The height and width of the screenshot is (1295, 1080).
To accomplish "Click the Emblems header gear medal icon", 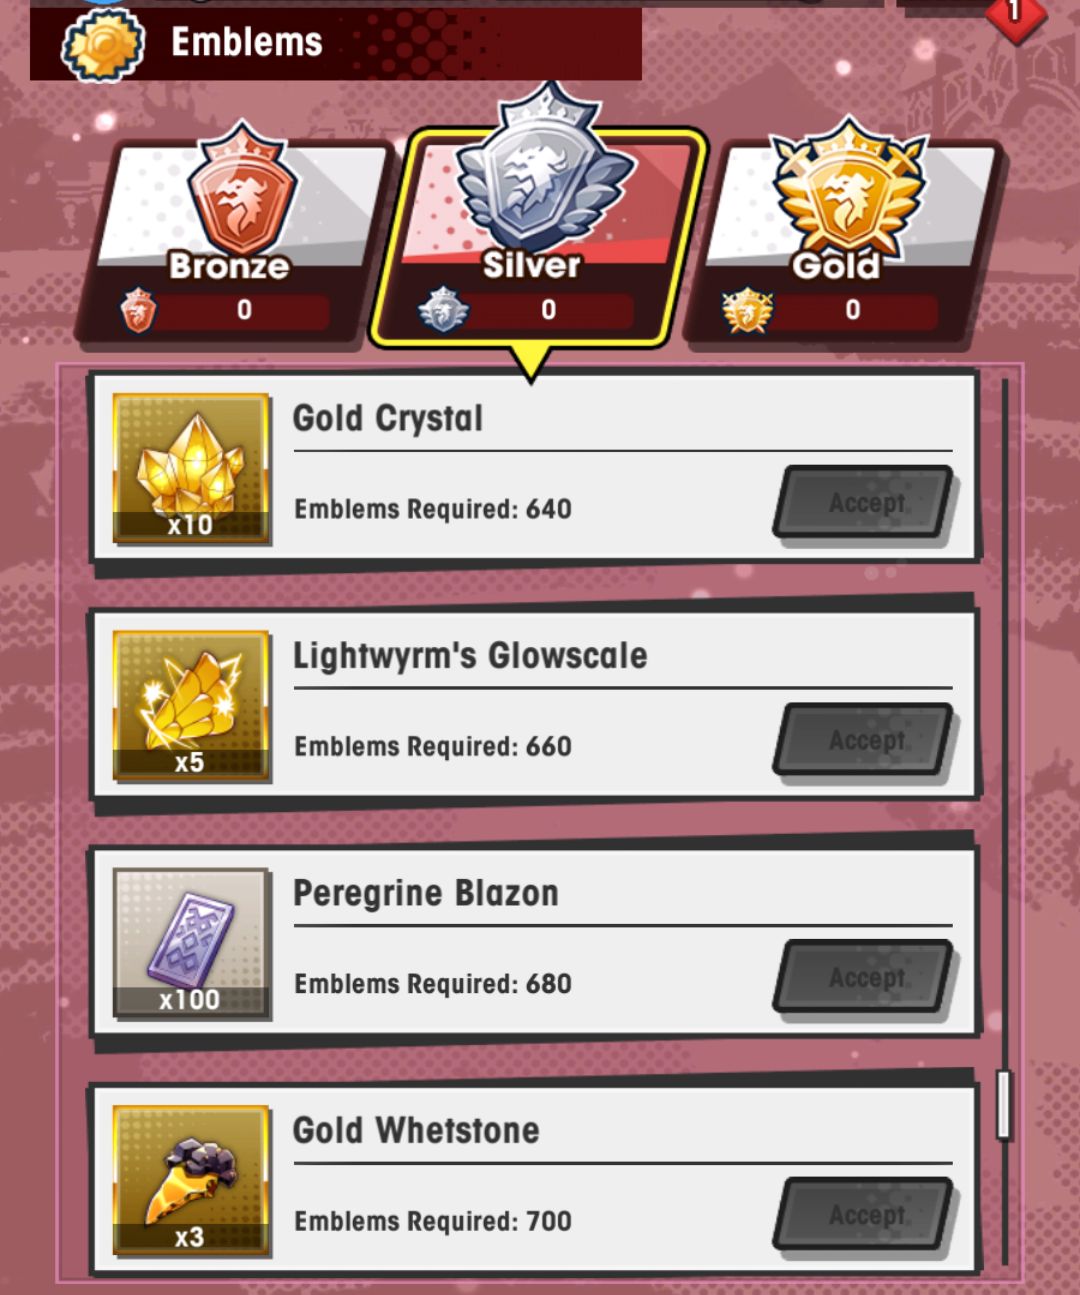I will 103,45.
